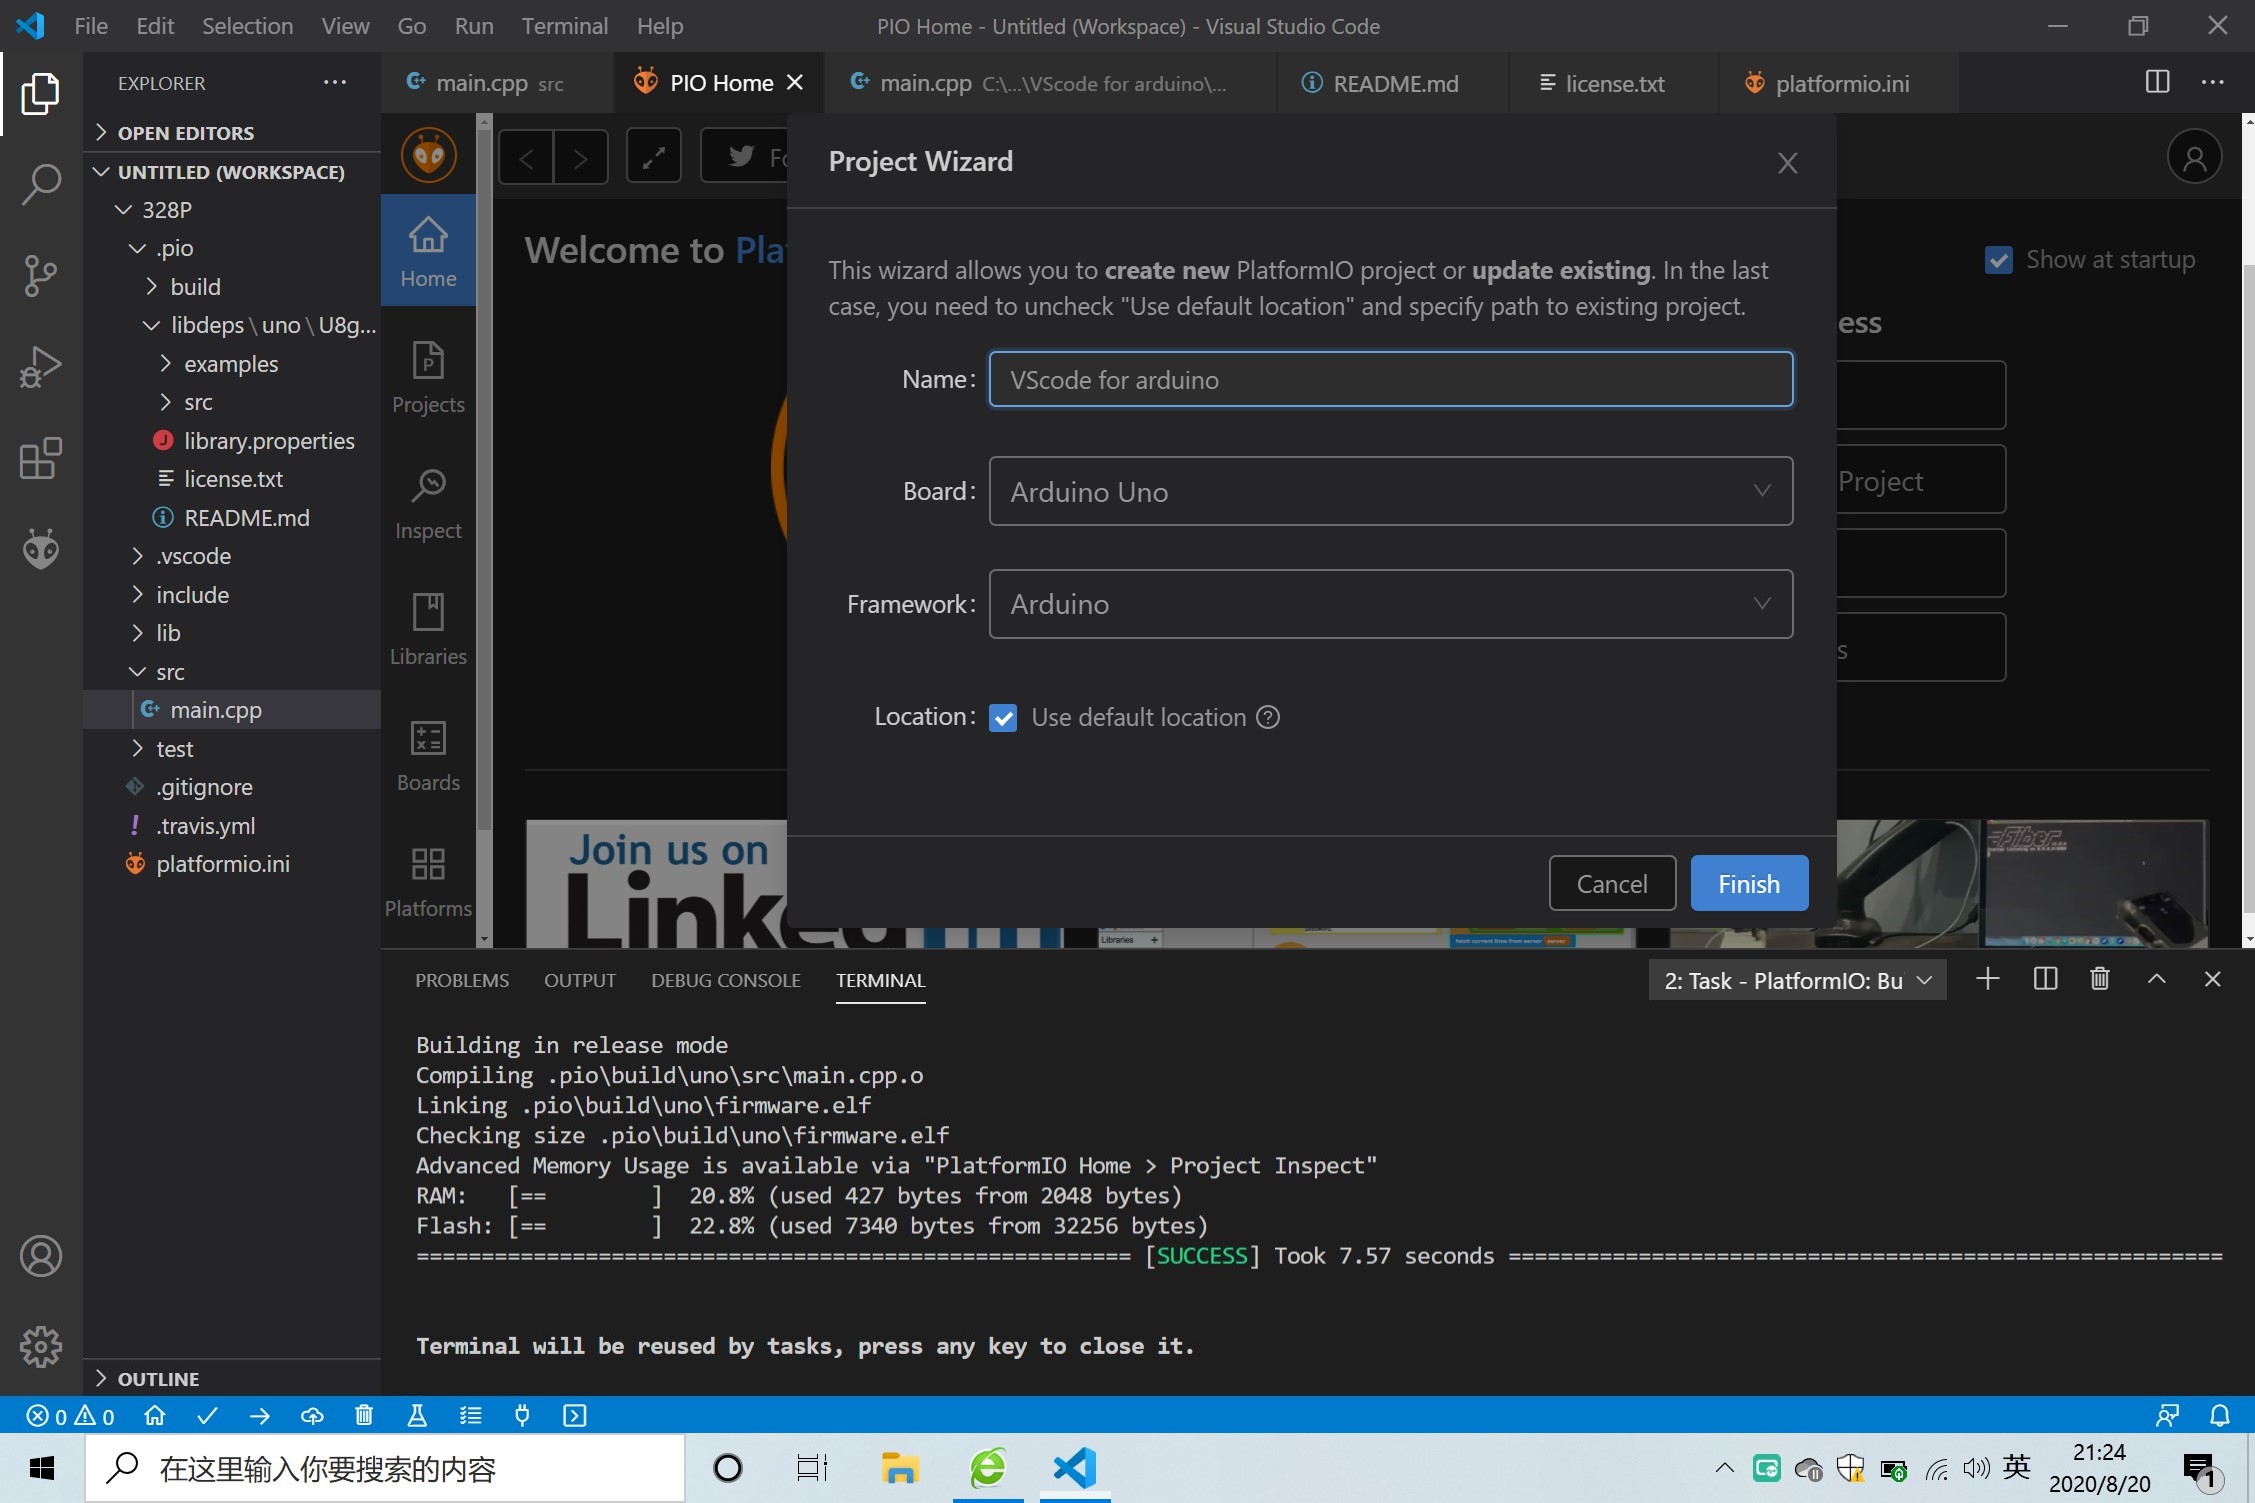The width and height of the screenshot is (2255, 1503).
Task: Open PlatformIO alien icon in activity bar
Action: (41, 548)
